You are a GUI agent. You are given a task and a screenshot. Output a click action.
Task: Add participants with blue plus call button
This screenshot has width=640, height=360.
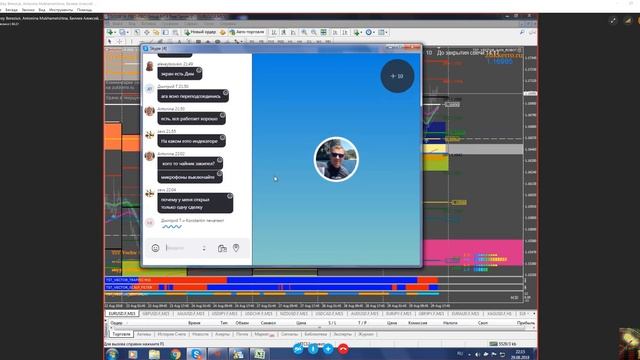coord(328,349)
